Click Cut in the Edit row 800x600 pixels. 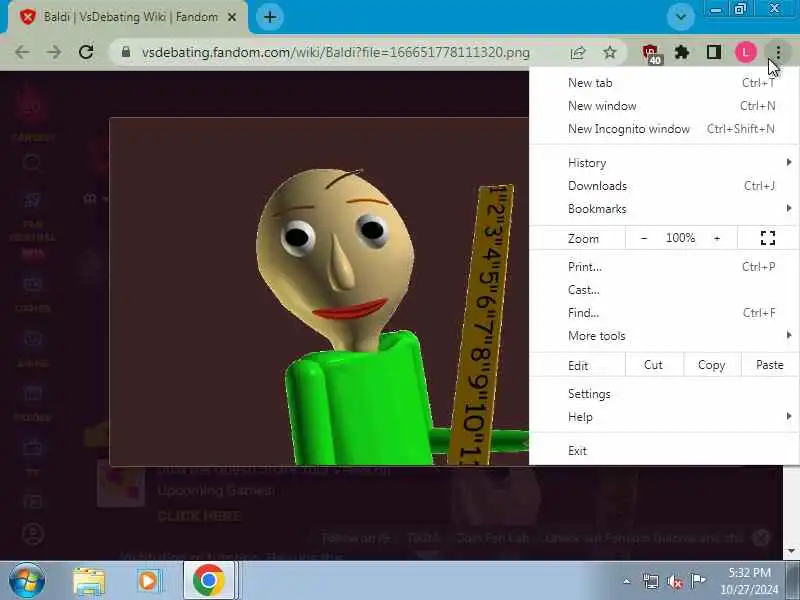654,365
